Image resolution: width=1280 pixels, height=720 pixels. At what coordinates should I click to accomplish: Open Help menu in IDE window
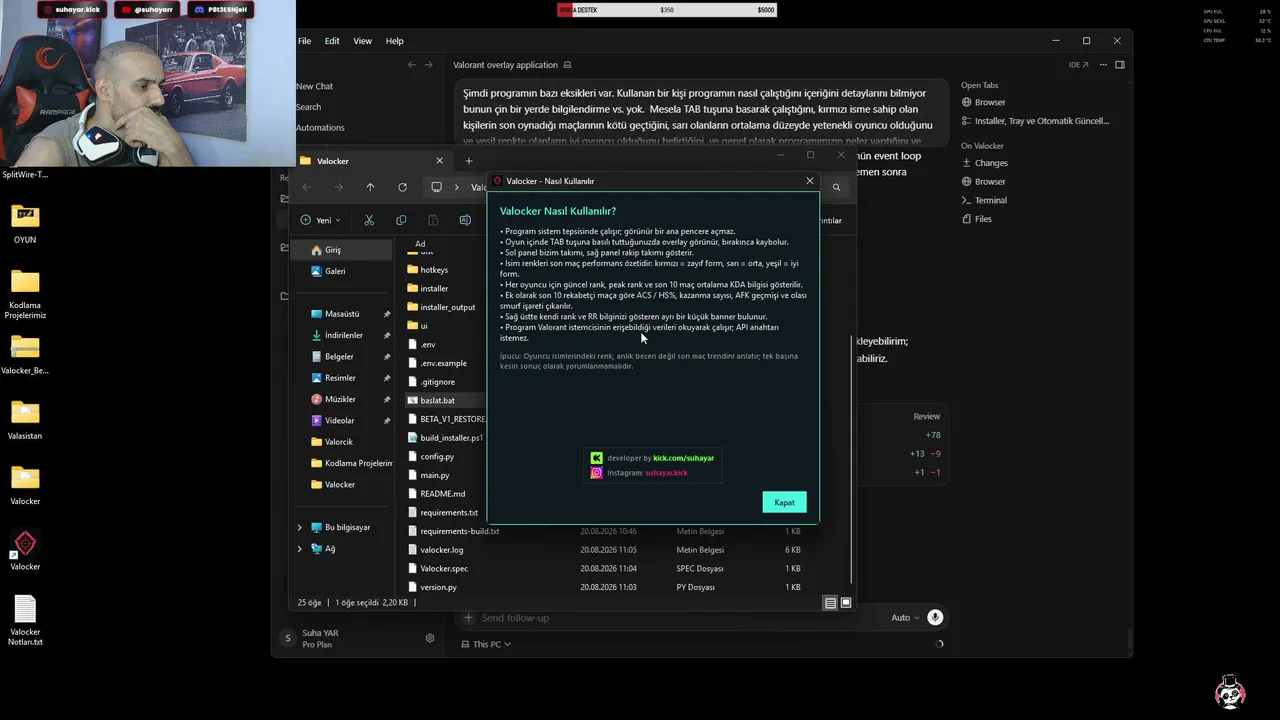pyautogui.click(x=395, y=41)
